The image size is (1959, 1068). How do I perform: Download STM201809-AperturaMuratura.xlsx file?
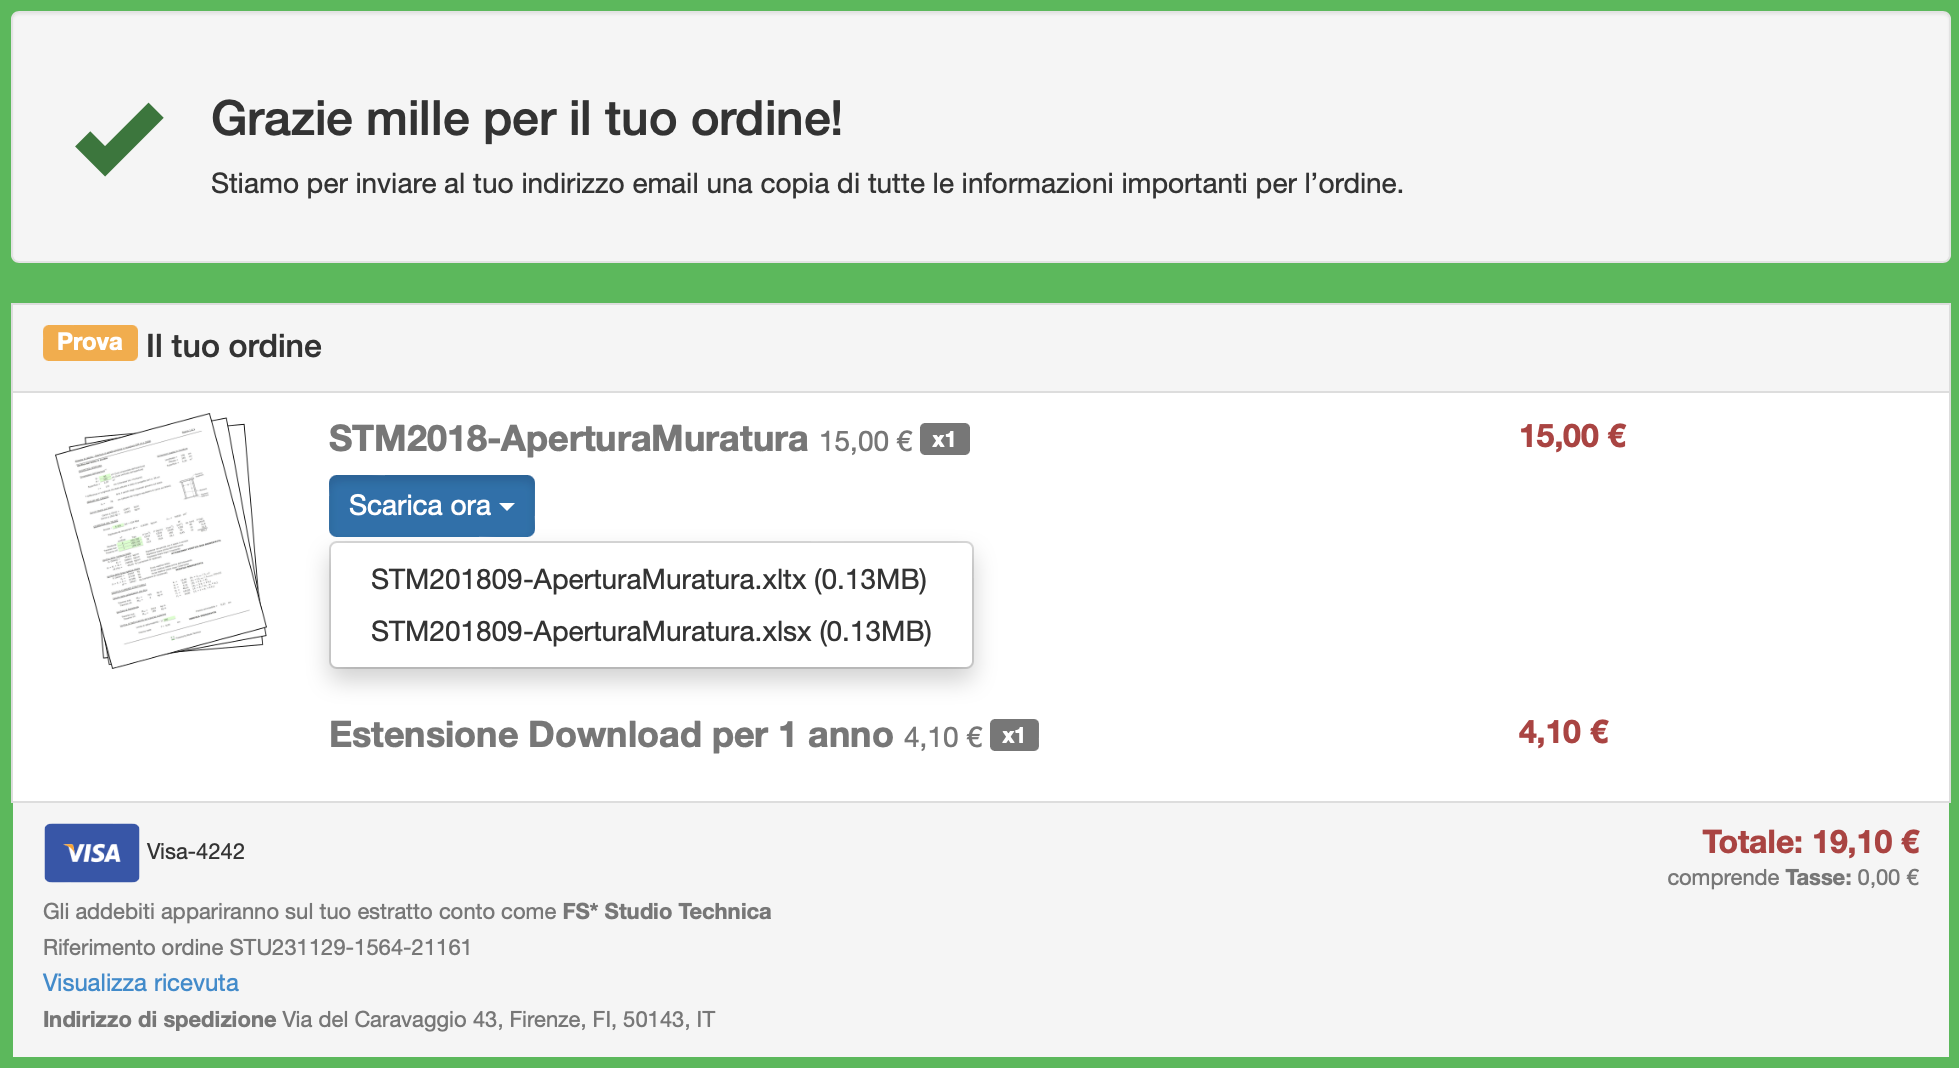tap(651, 632)
